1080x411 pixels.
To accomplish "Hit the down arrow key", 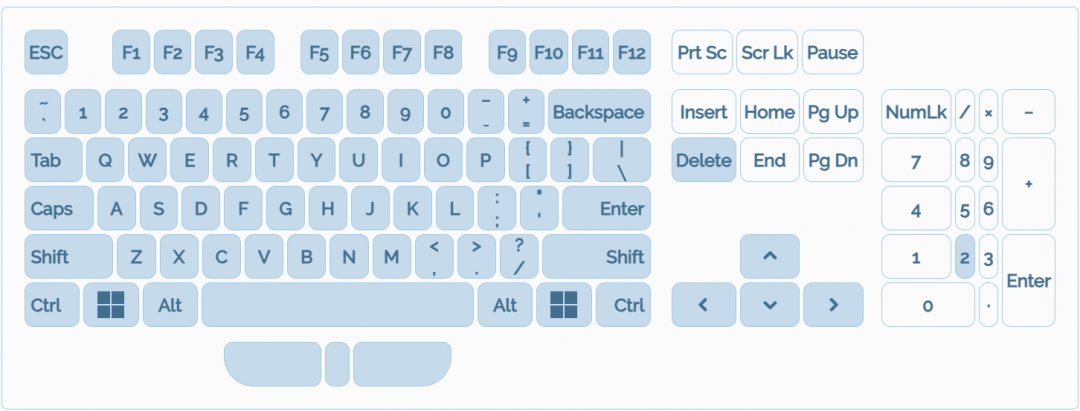I will [x=769, y=305].
